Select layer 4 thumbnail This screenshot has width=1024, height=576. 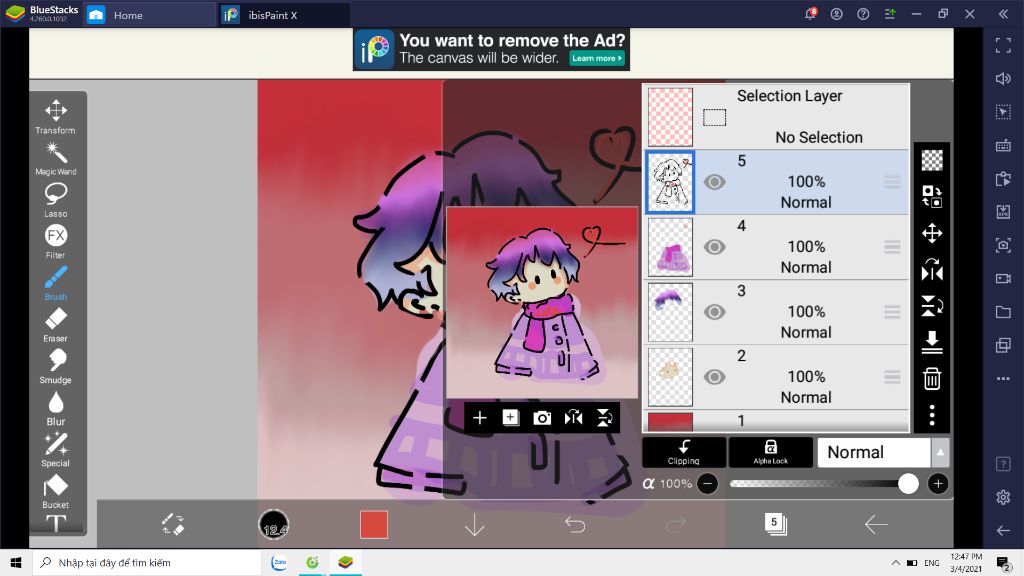pos(670,247)
